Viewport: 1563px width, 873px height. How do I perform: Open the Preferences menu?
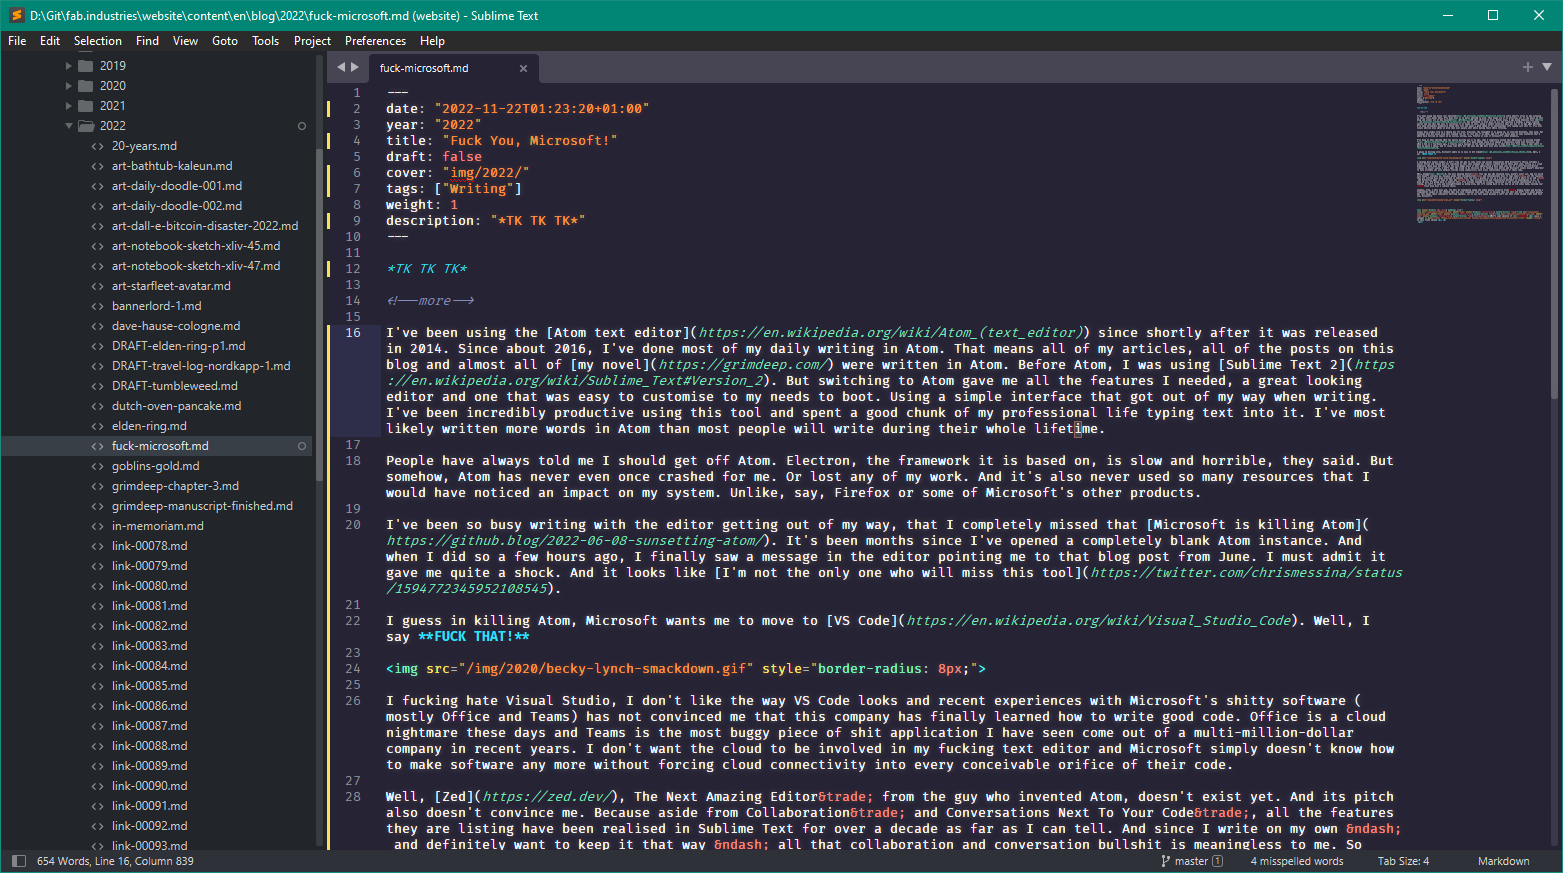(x=375, y=41)
